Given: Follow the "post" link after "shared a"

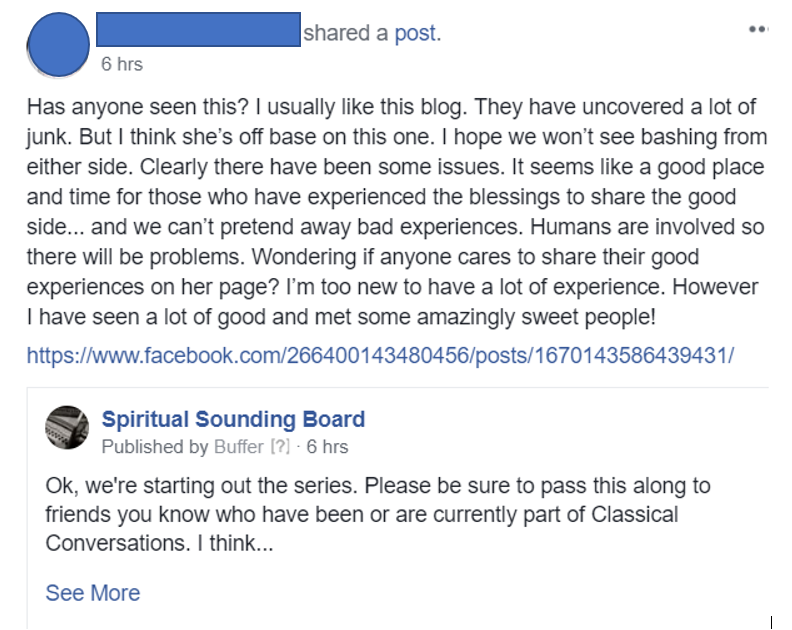Looking at the screenshot, I should tap(415, 33).
